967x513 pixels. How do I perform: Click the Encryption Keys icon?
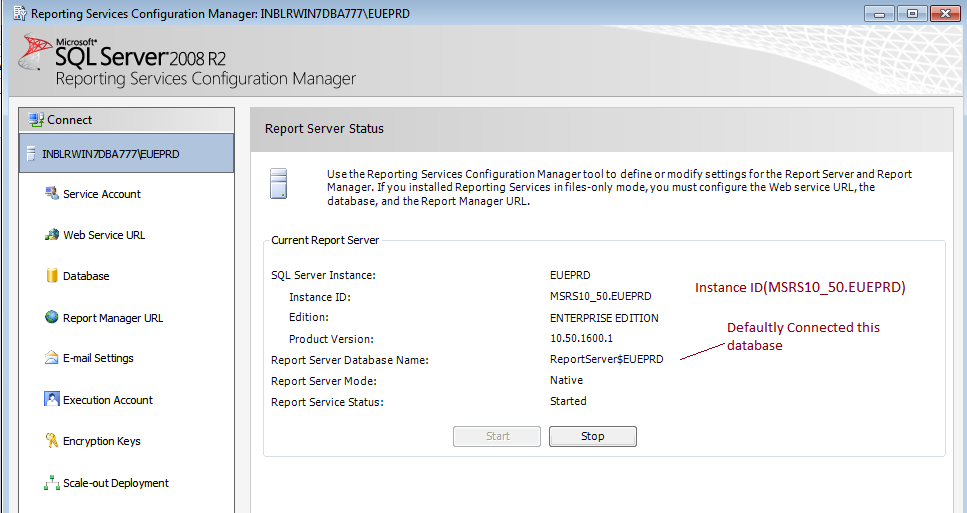[52, 440]
